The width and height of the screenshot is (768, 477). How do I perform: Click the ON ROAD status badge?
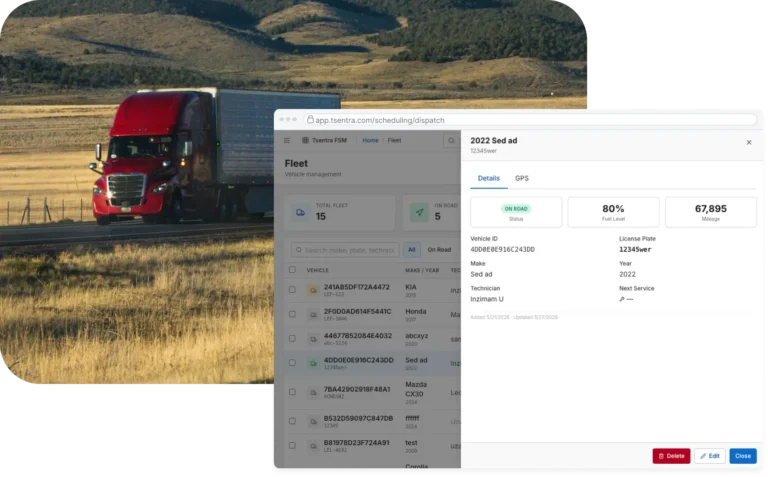[x=516, y=209]
